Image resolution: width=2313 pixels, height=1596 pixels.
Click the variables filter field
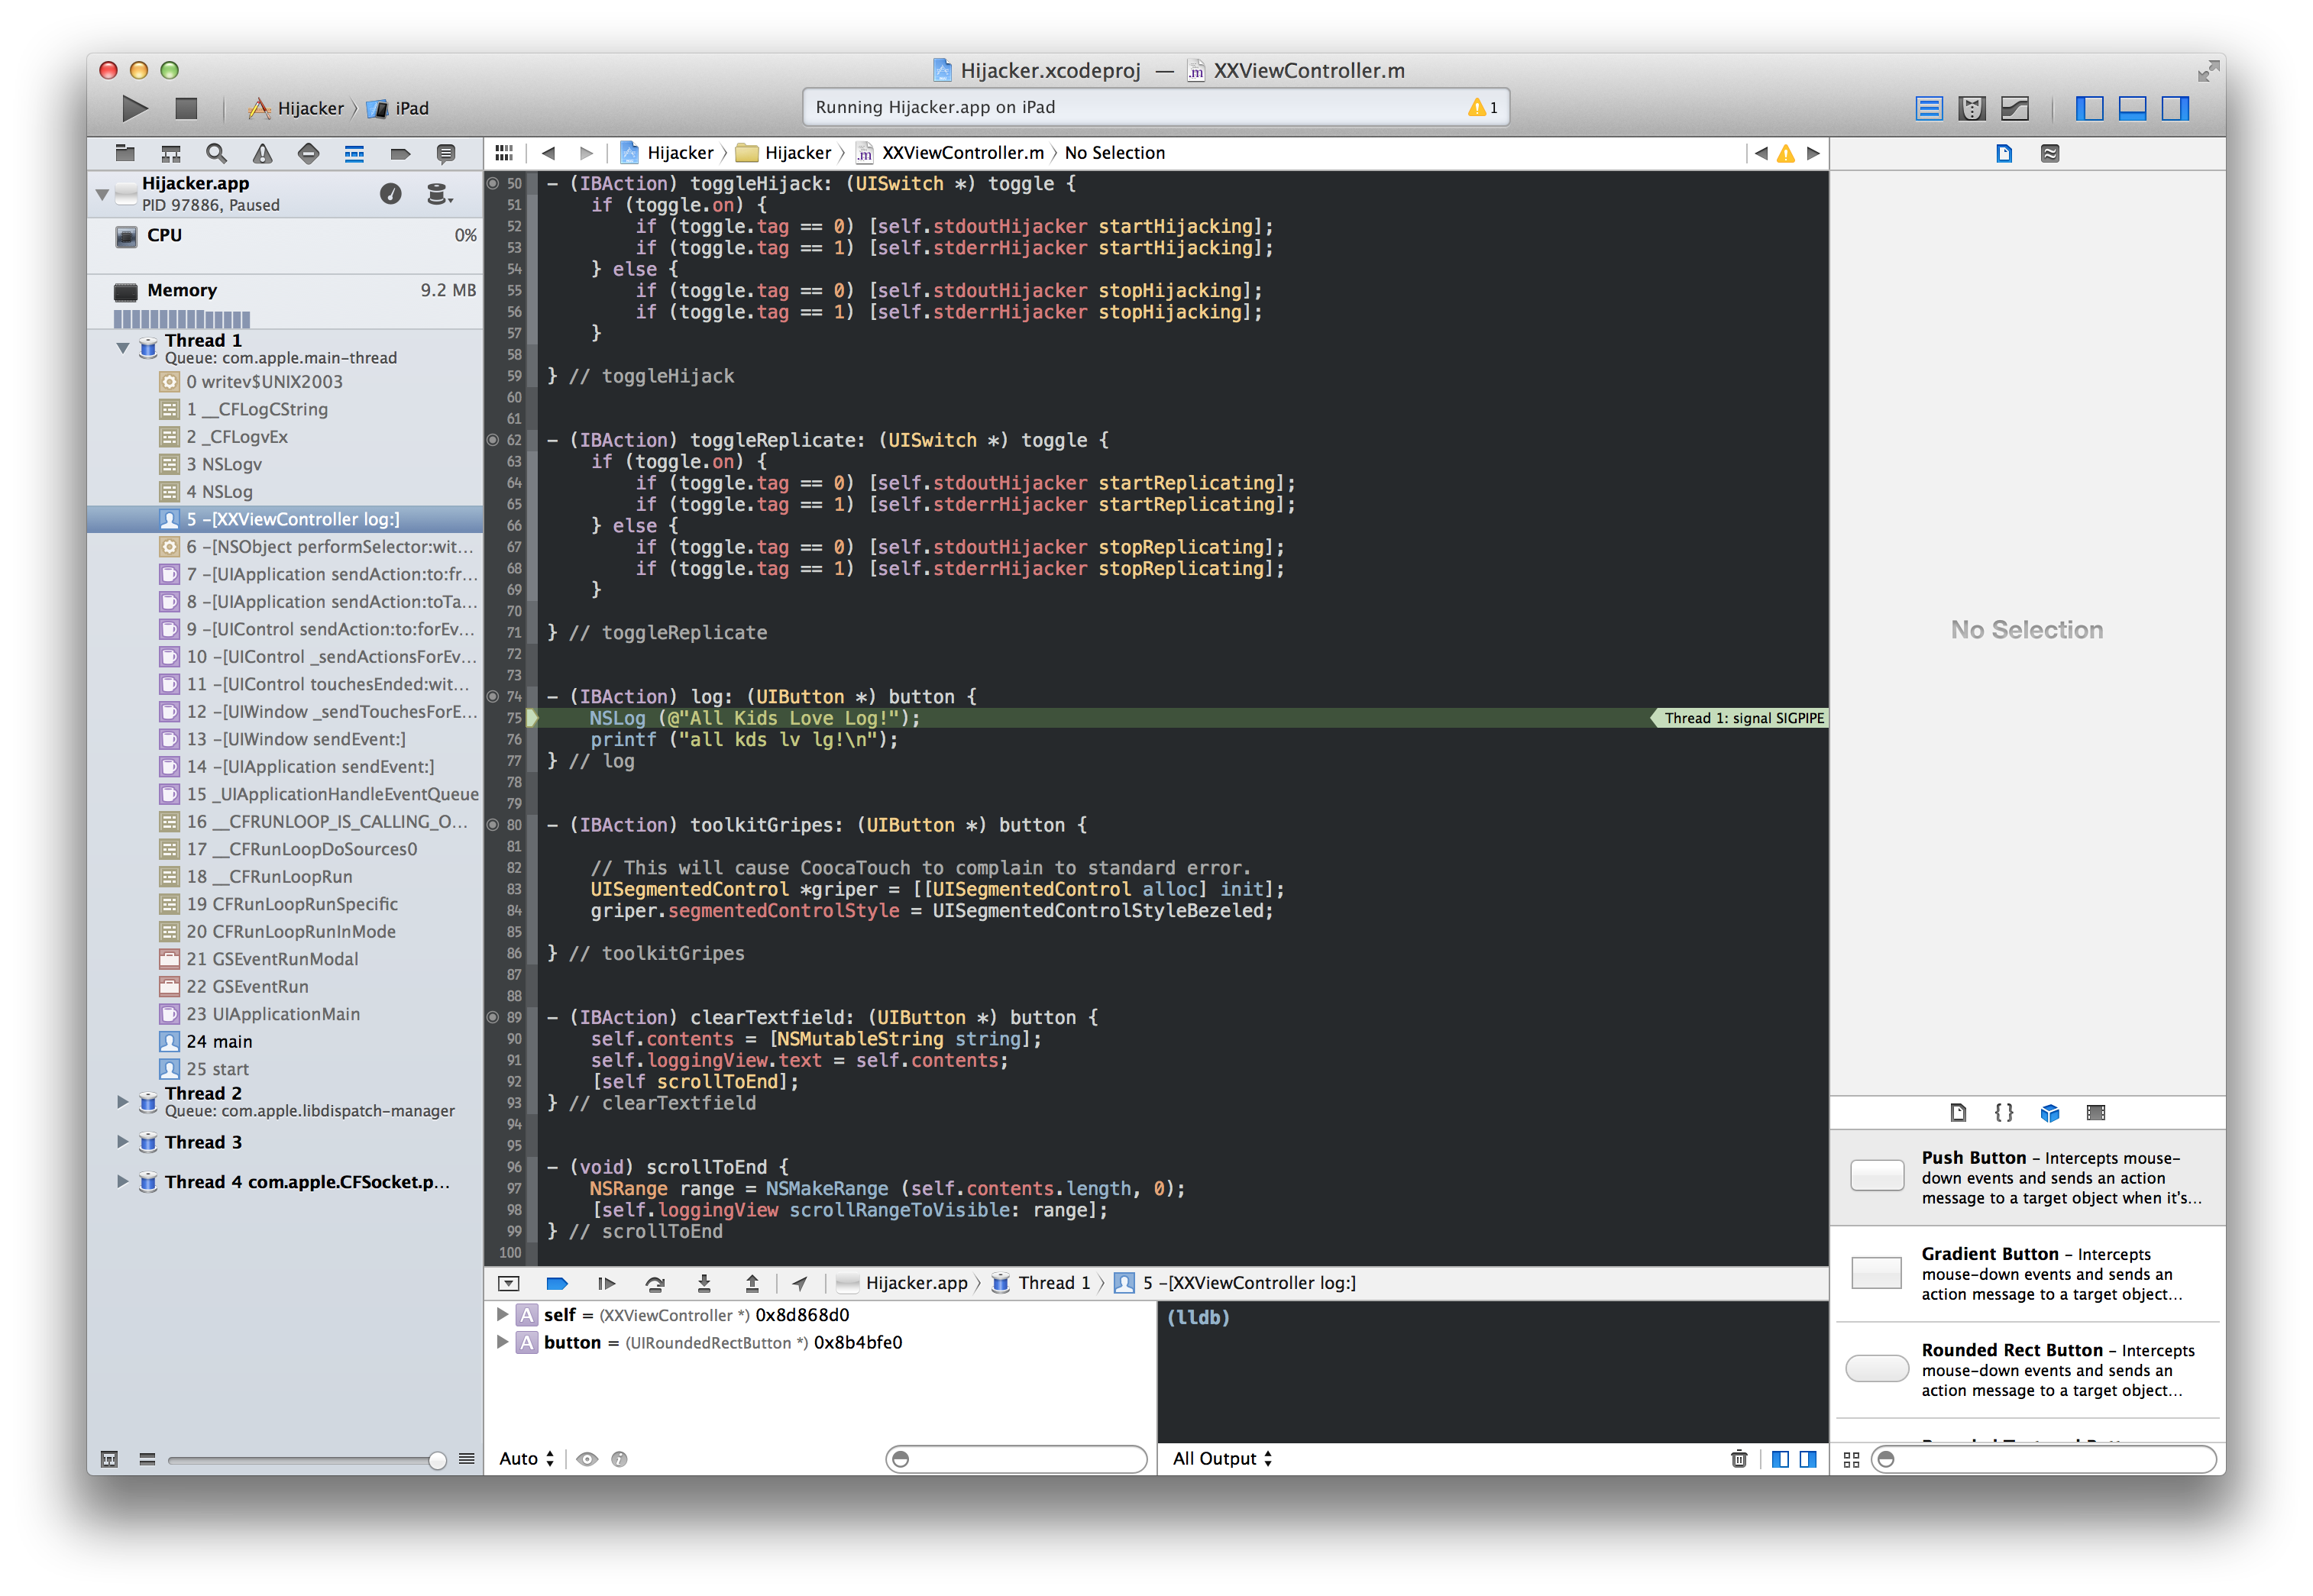click(1016, 1459)
